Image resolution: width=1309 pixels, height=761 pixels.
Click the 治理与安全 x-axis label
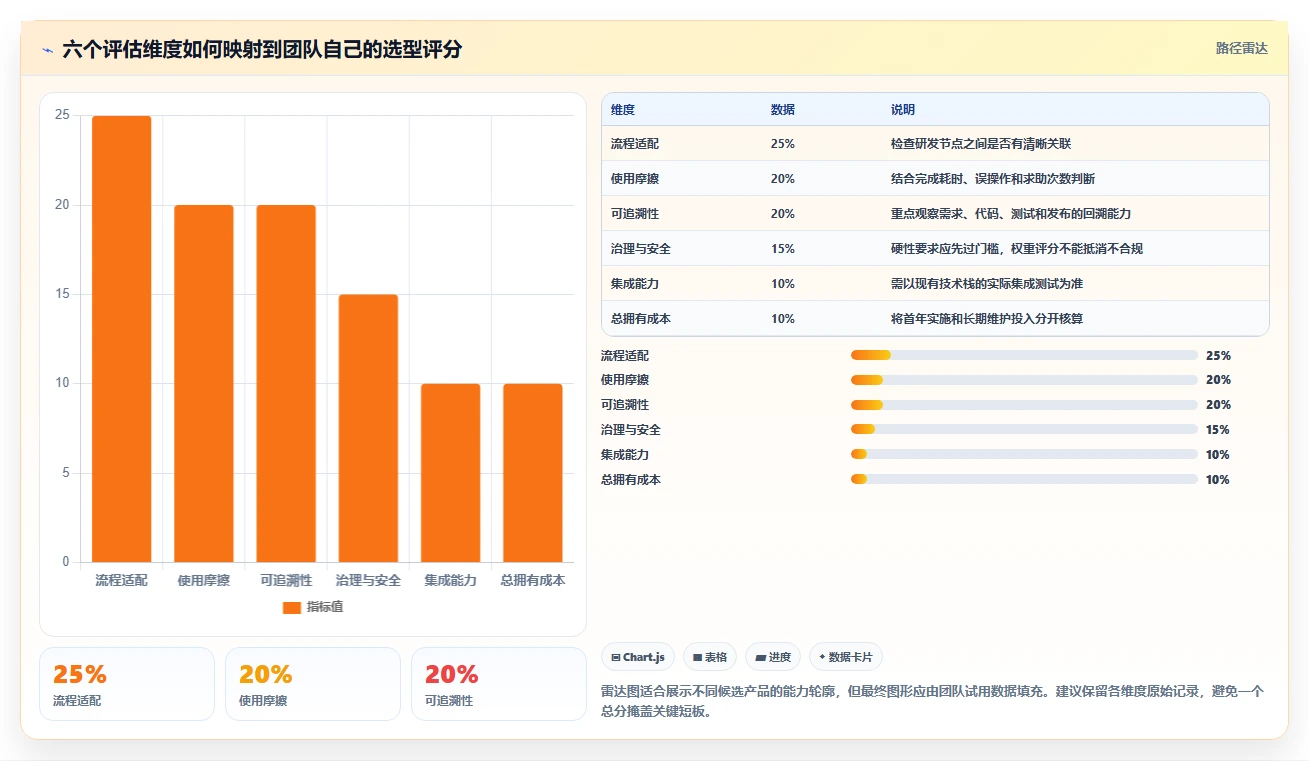(x=368, y=580)
